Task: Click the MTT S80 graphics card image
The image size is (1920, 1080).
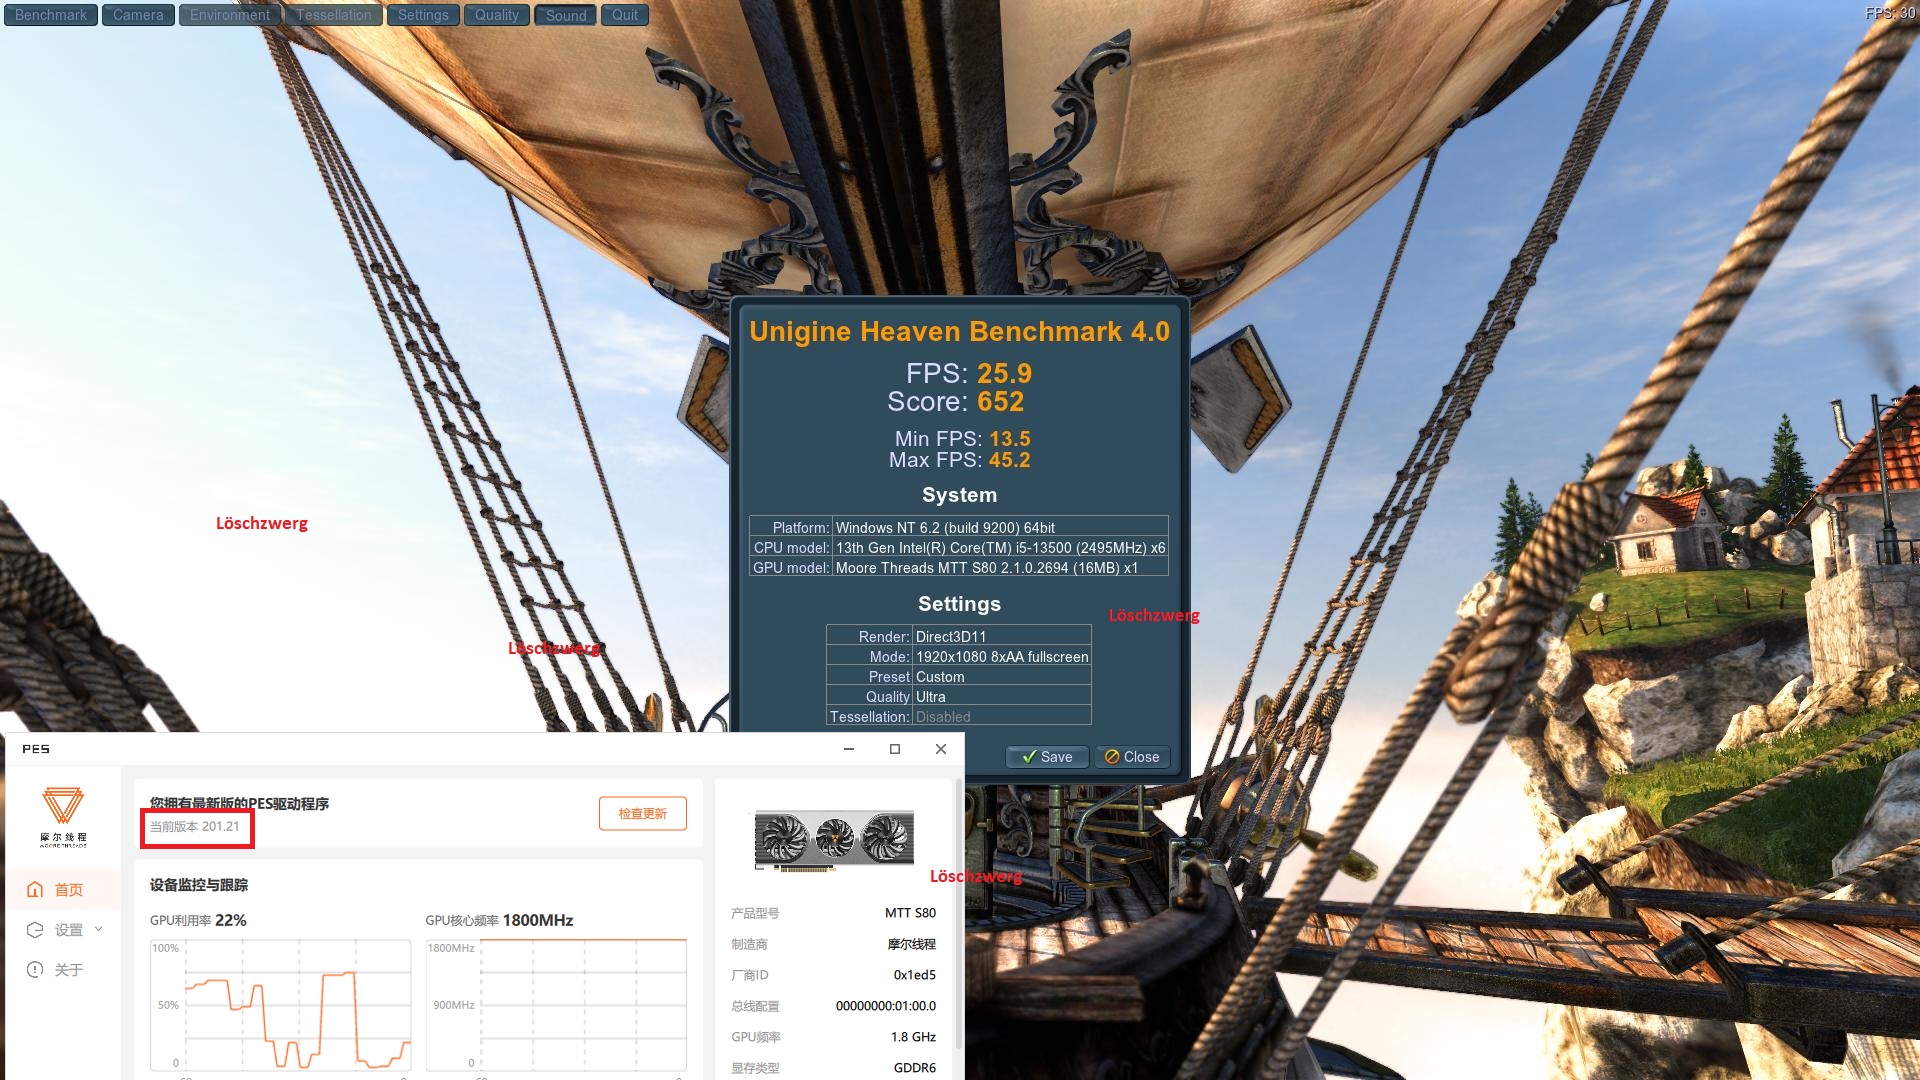Action: click(834, 840)
